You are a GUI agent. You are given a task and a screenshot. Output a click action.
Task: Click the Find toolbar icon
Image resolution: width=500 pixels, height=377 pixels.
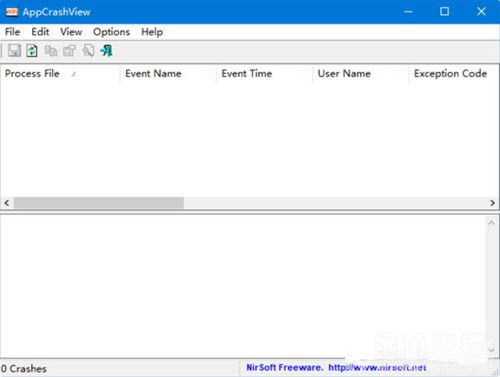click(x=88, y=51)
